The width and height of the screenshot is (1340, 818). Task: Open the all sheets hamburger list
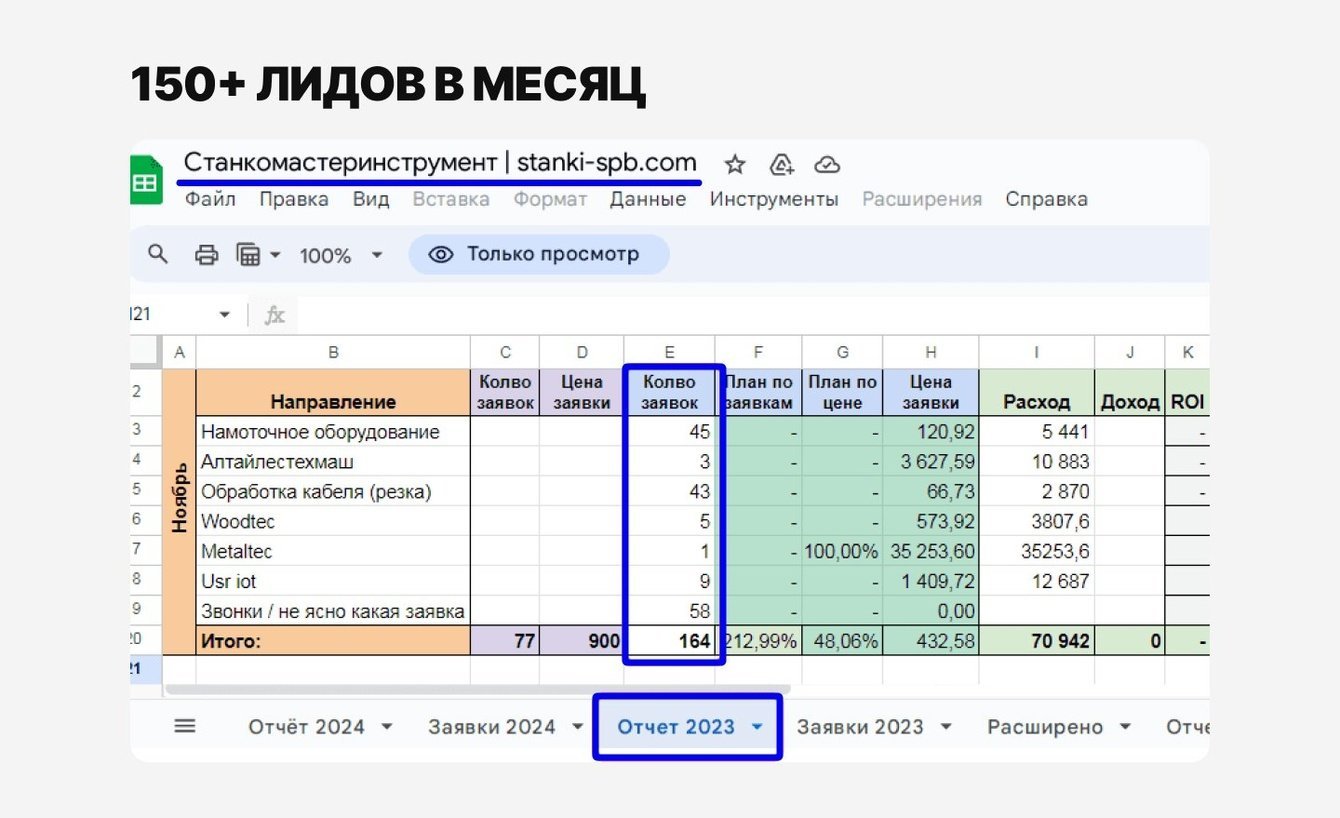click(185, 727)
